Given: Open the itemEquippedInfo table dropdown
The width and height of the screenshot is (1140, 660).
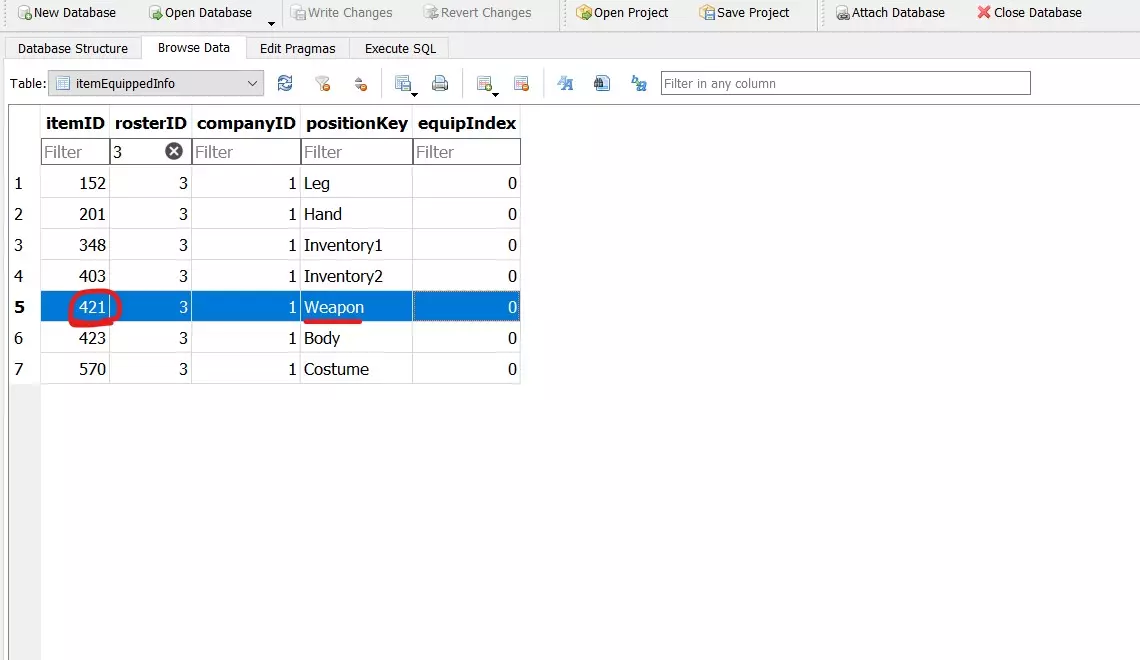Looking at the screenshot, I should click(156, 84).
